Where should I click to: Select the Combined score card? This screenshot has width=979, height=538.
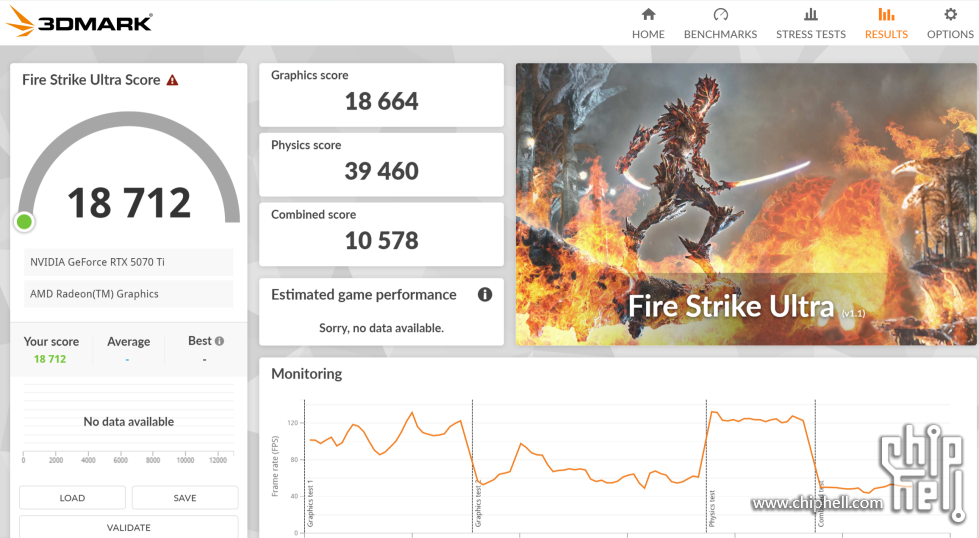381,234
